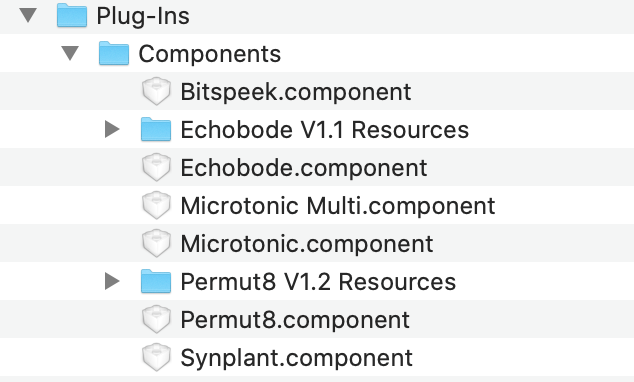Screen dimensions: 634x382
Task: Expand the Echobode V1.1 Resources folder
Action: [112, 129]
